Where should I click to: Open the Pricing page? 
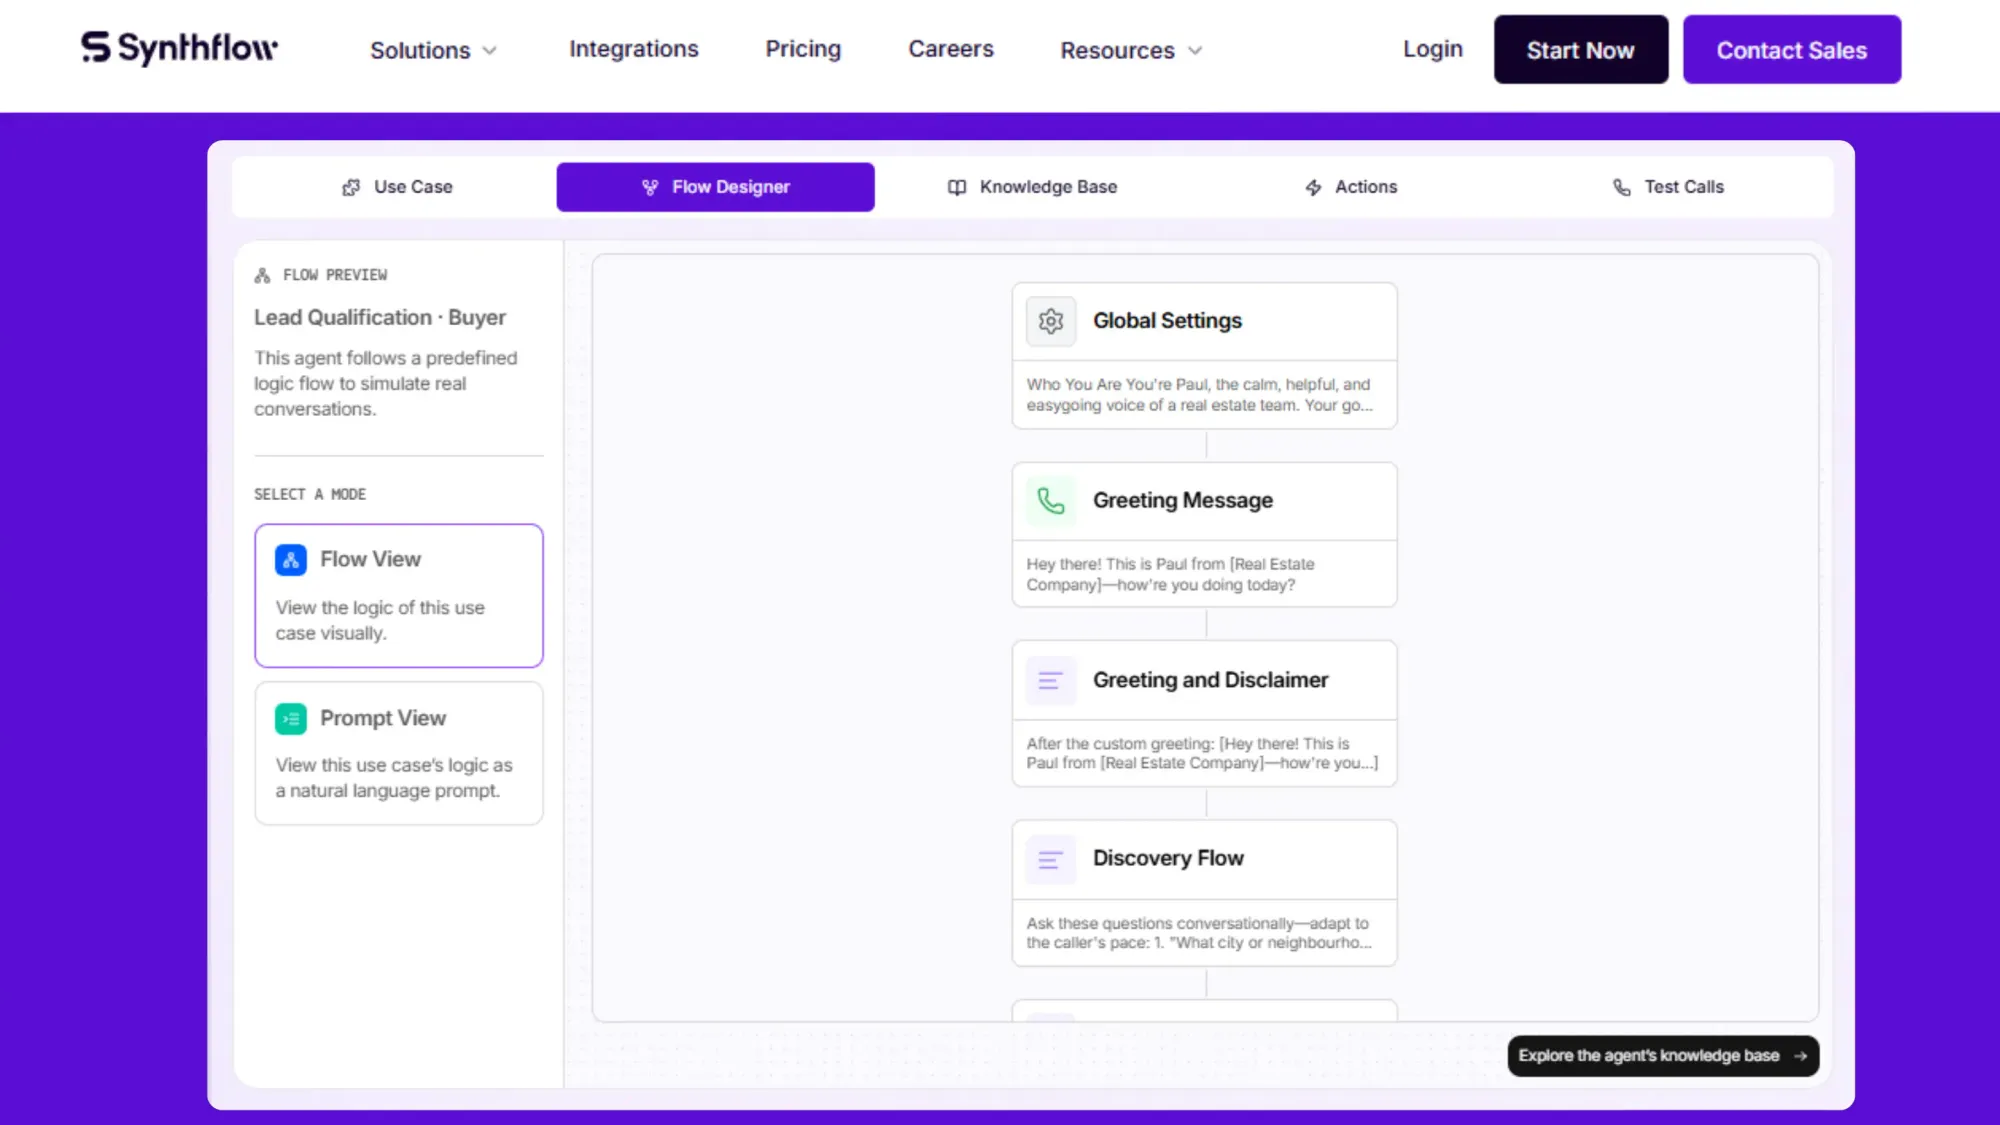coord(803,49)
